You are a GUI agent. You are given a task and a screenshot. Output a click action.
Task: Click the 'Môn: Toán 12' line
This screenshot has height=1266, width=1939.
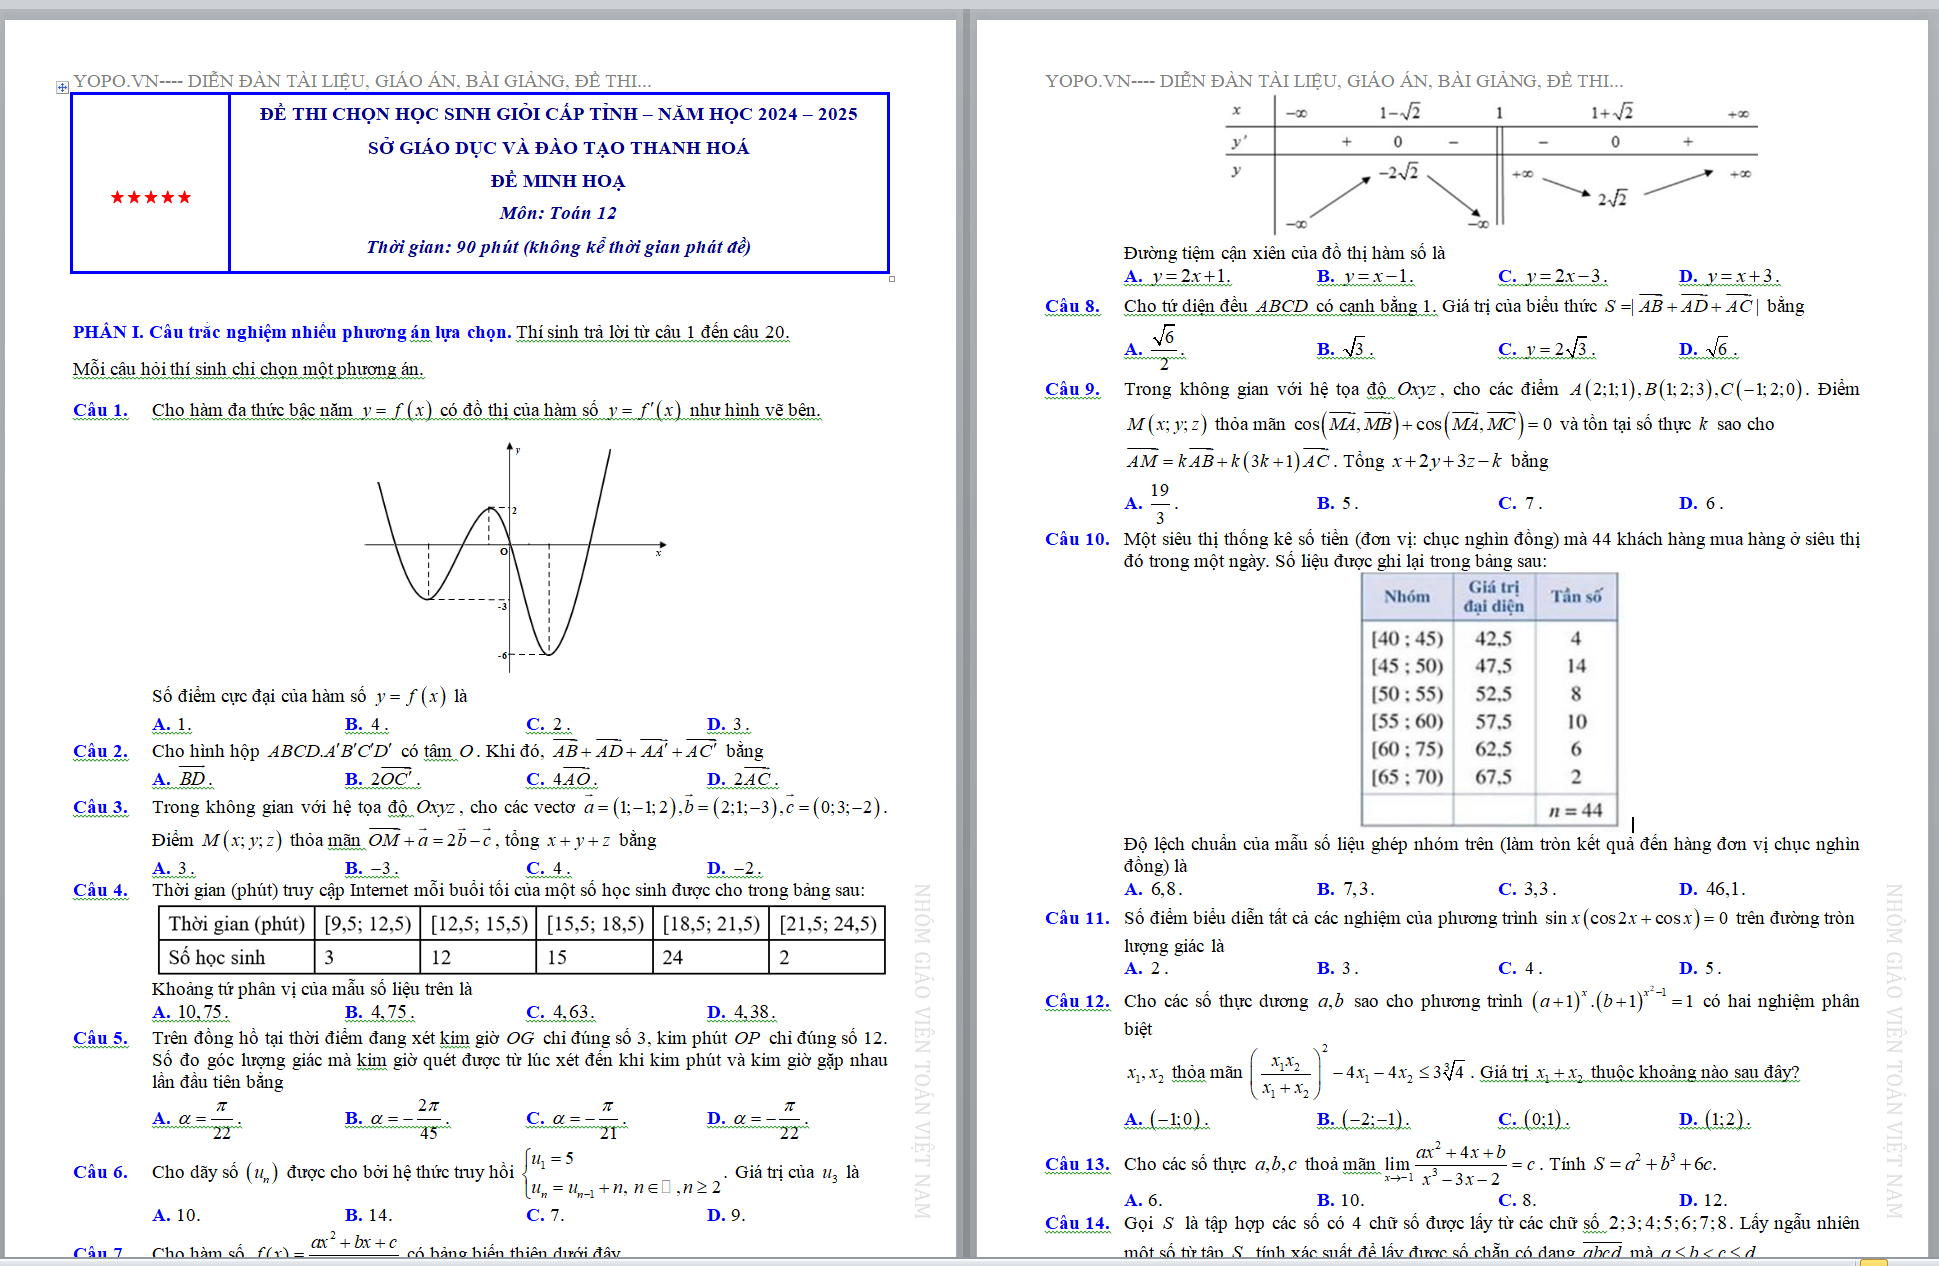coord(558,213)
